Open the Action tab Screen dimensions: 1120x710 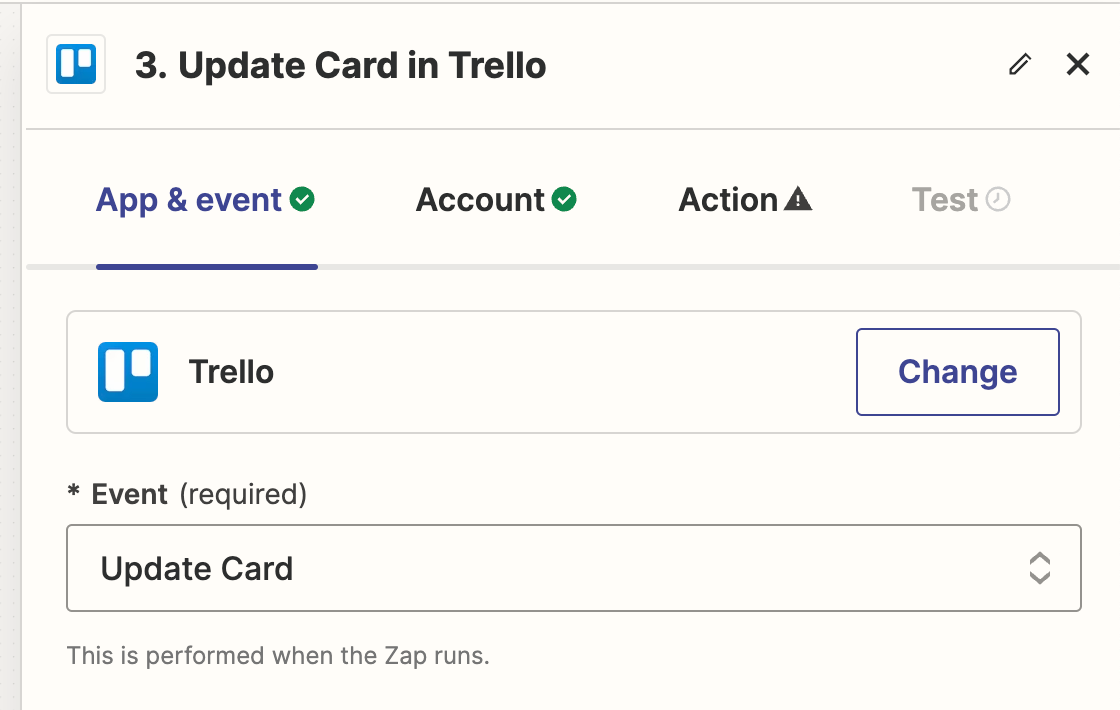(x=729, y=200)
